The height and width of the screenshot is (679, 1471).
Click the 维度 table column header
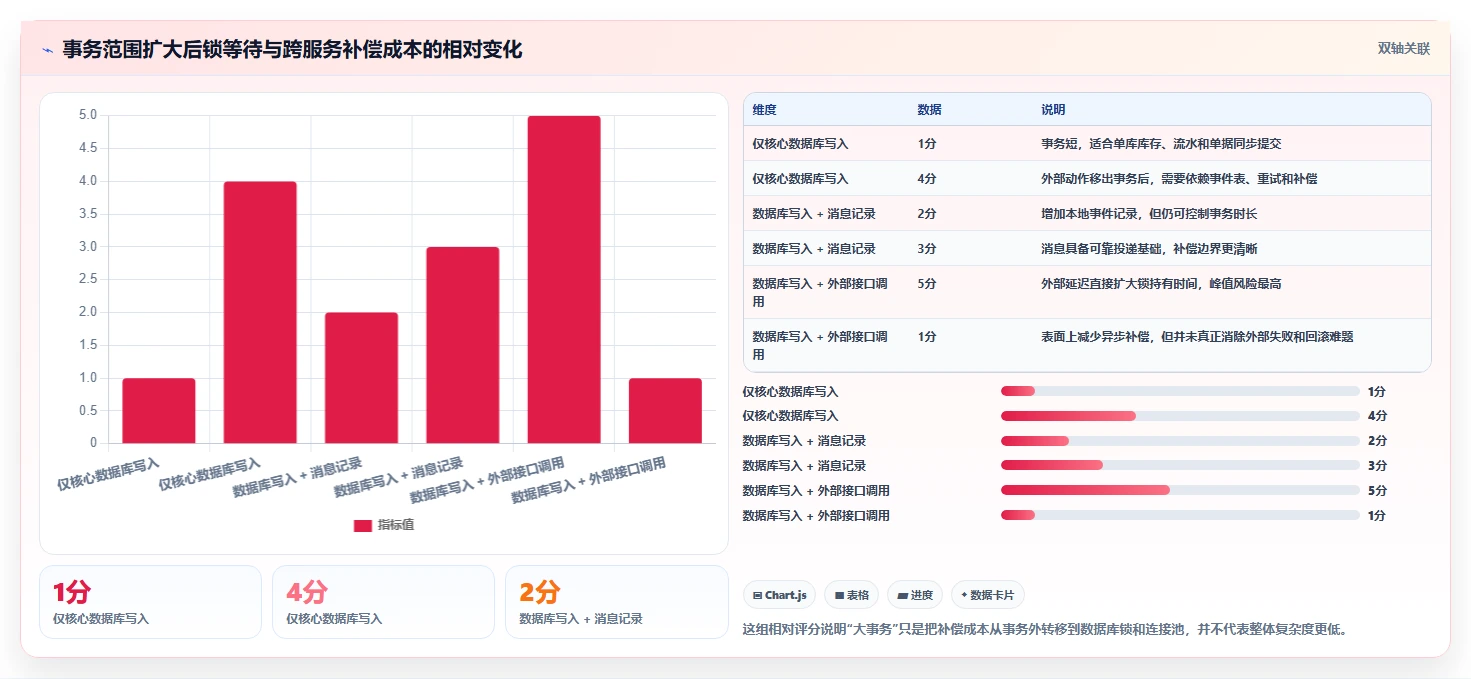[x=765, y=109]
